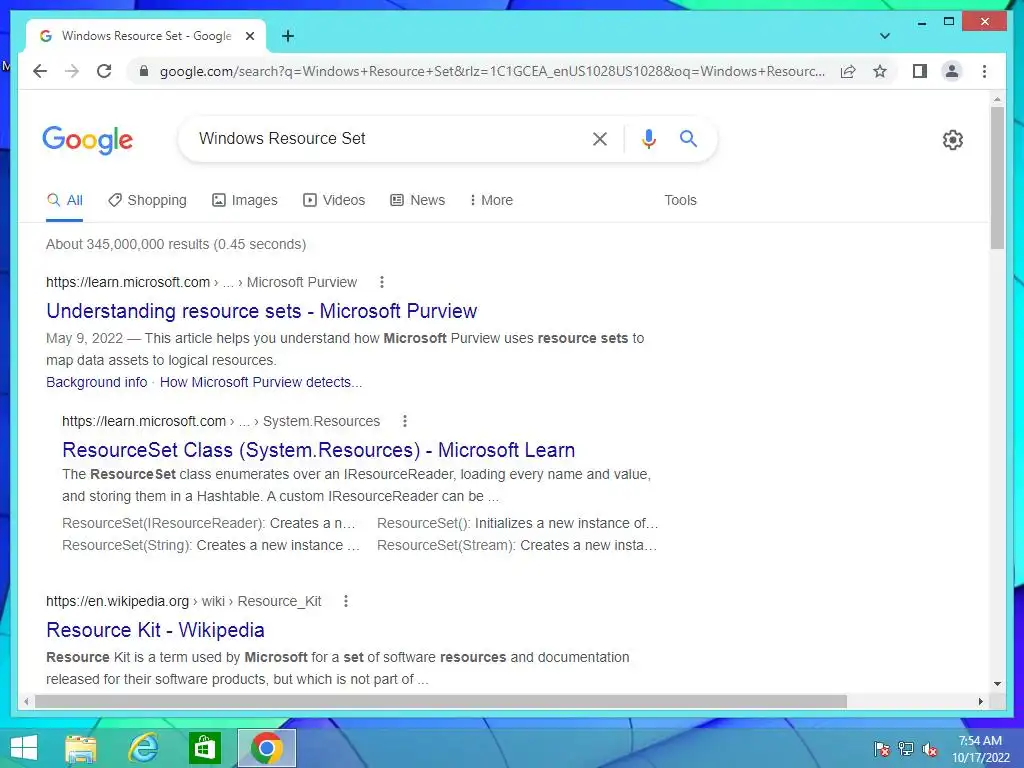Start voice search with microphone

click(x=648, y=138)
